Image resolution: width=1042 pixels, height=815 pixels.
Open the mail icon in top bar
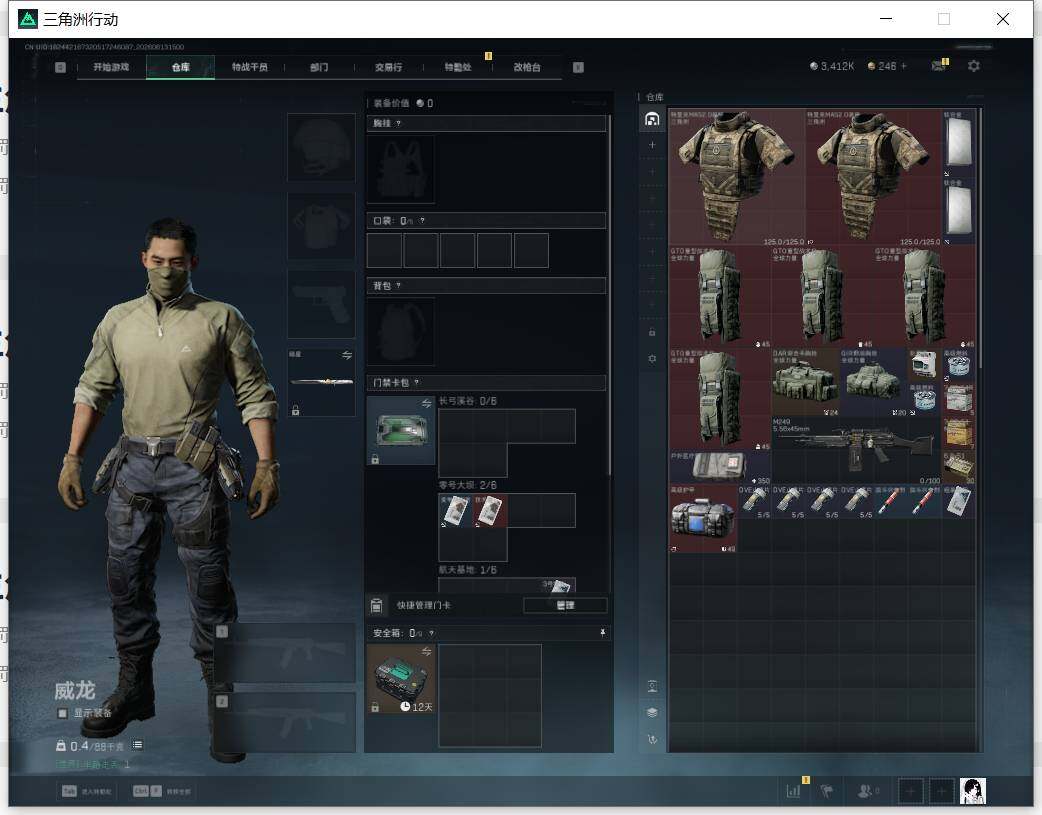(x=938, y=66)
